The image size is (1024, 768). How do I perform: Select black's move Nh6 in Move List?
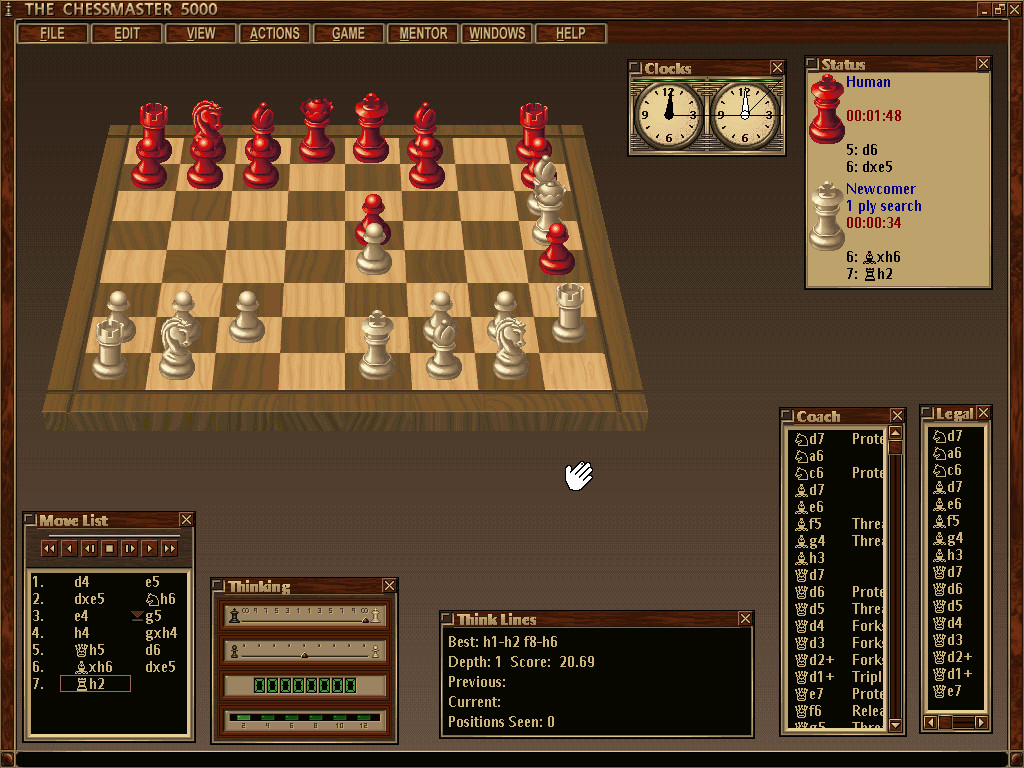click(160, 599)
